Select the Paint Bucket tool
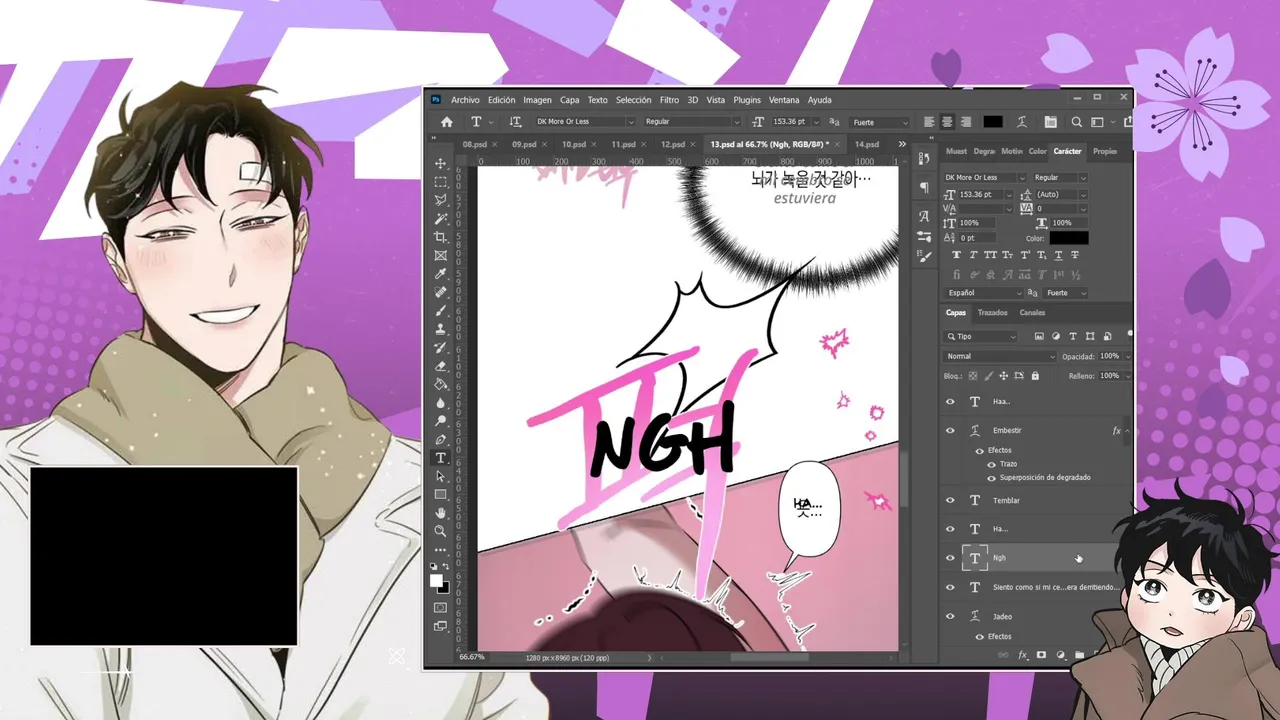The height and width of the screenshot is (720, 1280). [440, 384]
